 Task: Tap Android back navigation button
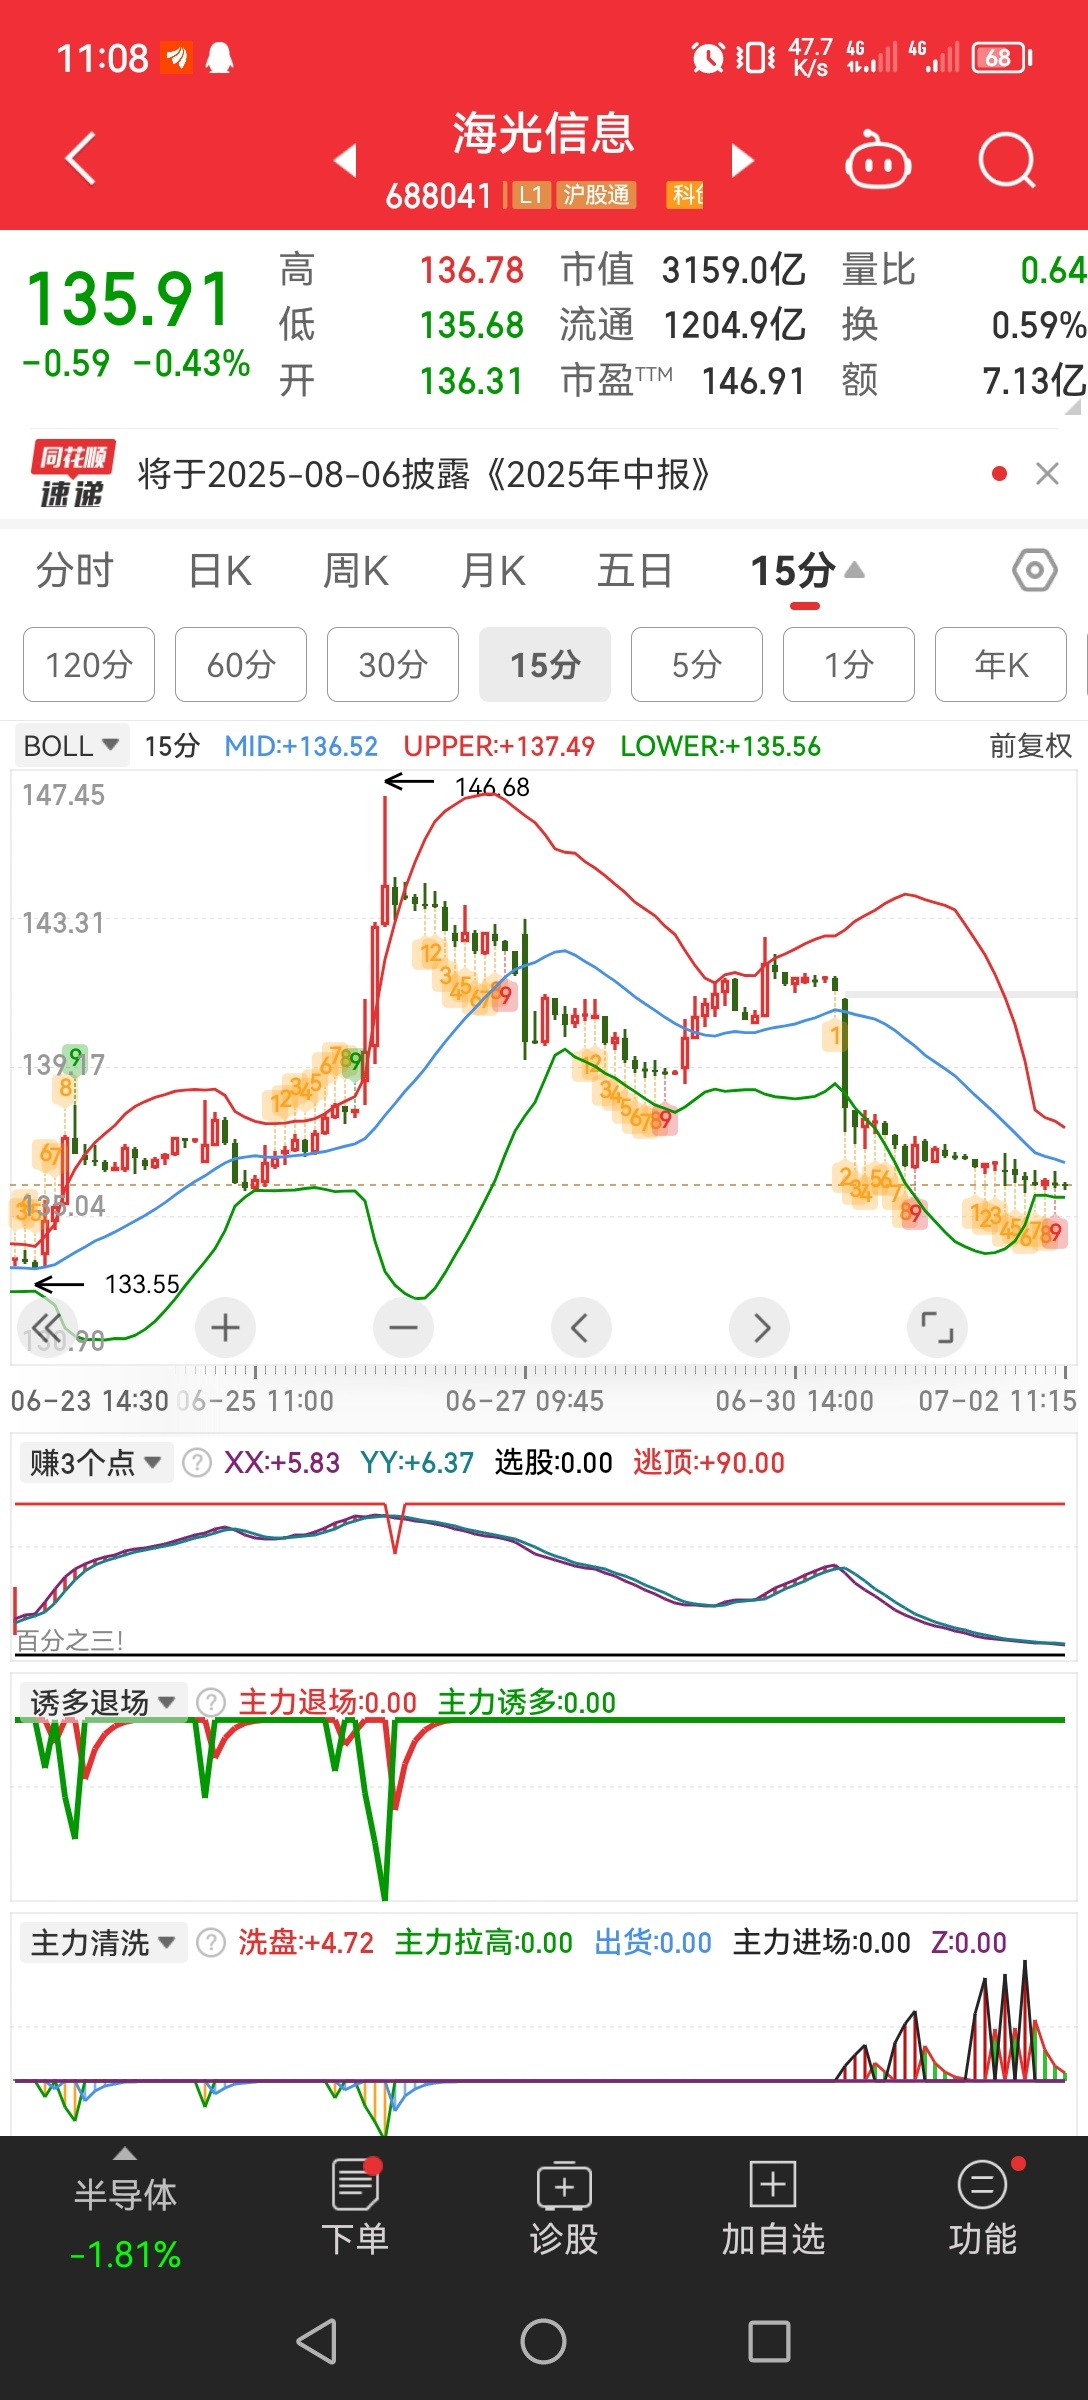[317, 2341]
